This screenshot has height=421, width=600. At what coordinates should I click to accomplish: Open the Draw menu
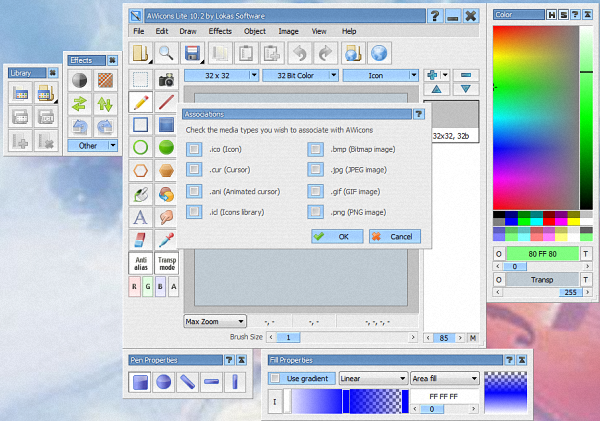click(188, 31)
